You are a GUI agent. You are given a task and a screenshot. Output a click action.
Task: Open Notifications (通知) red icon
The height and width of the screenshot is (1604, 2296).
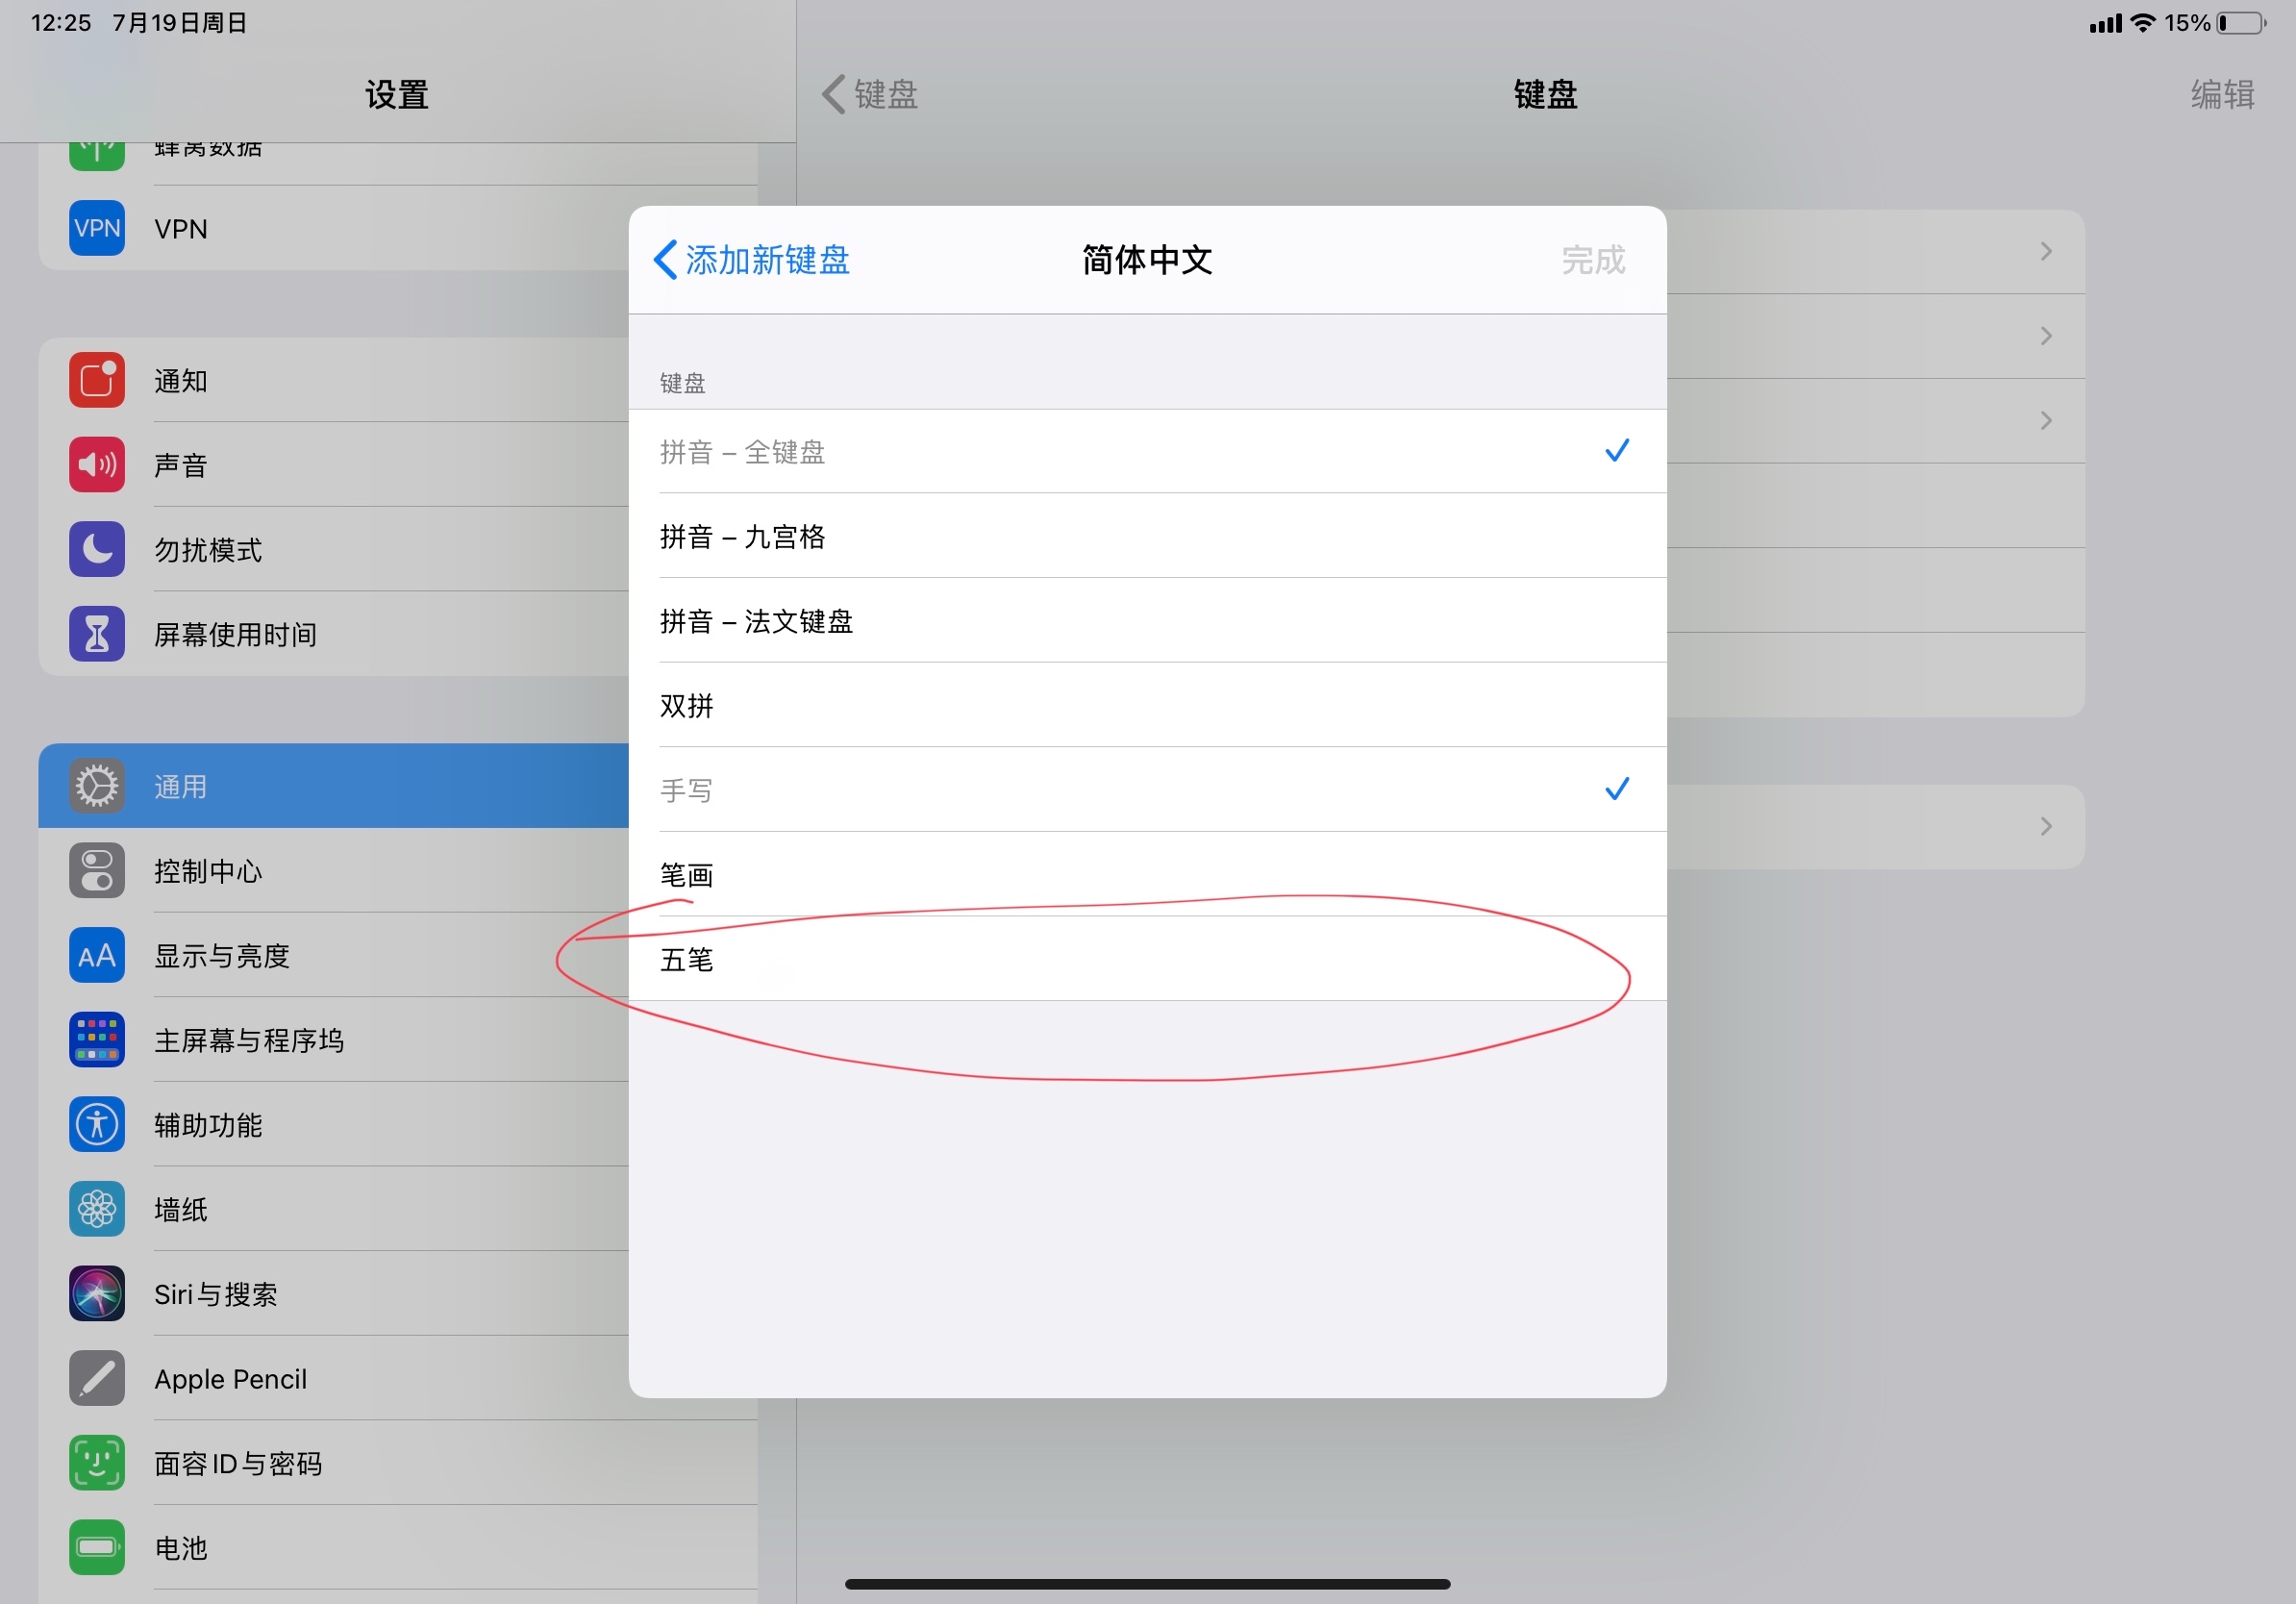point(97,380)
